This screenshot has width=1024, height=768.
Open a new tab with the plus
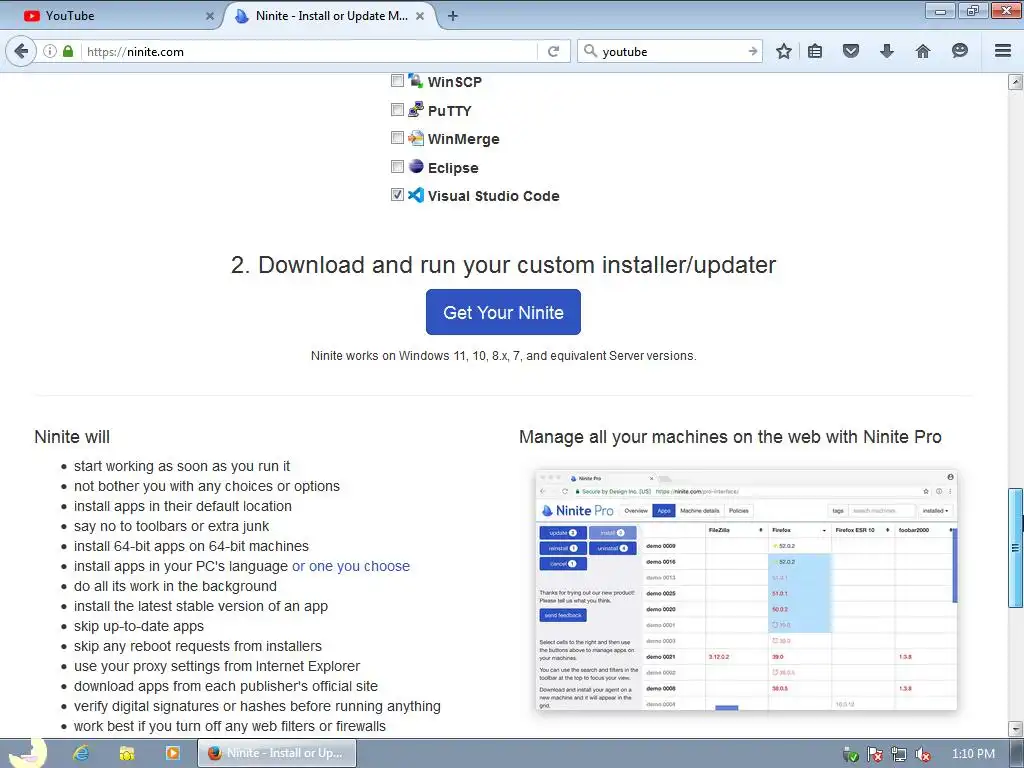(453, 16)
